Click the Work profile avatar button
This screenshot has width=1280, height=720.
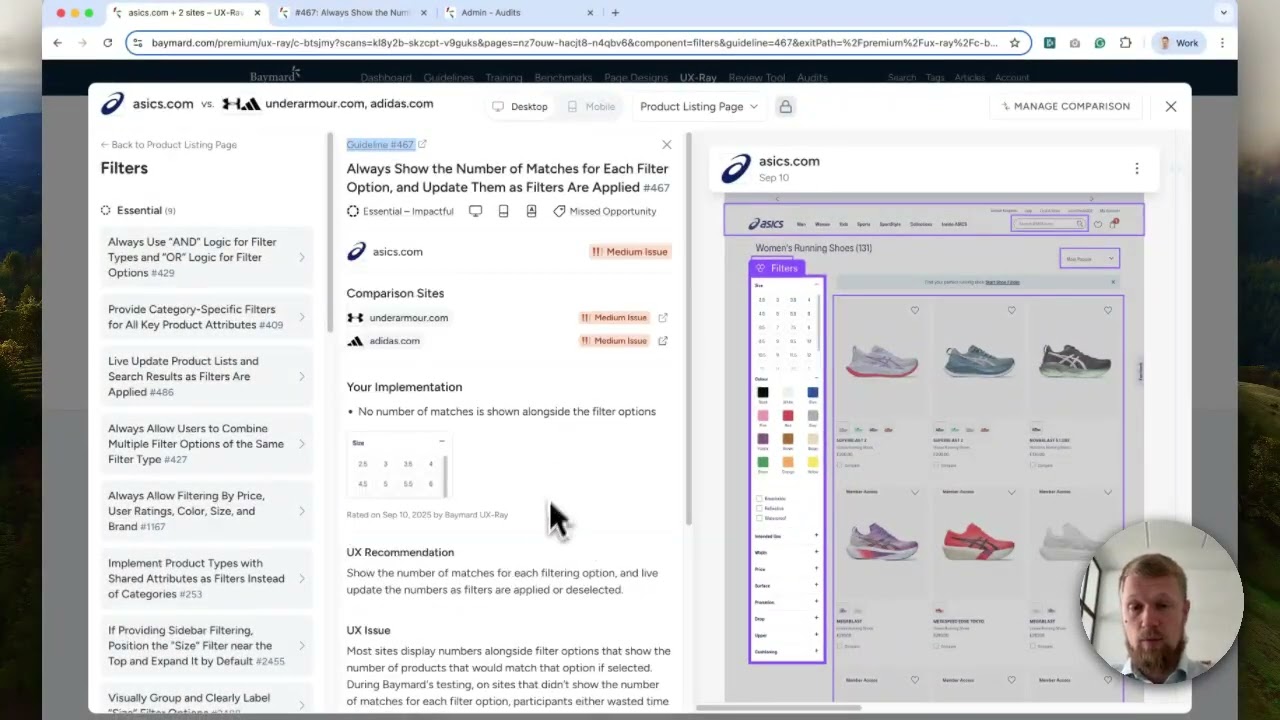click(1177, 43)
